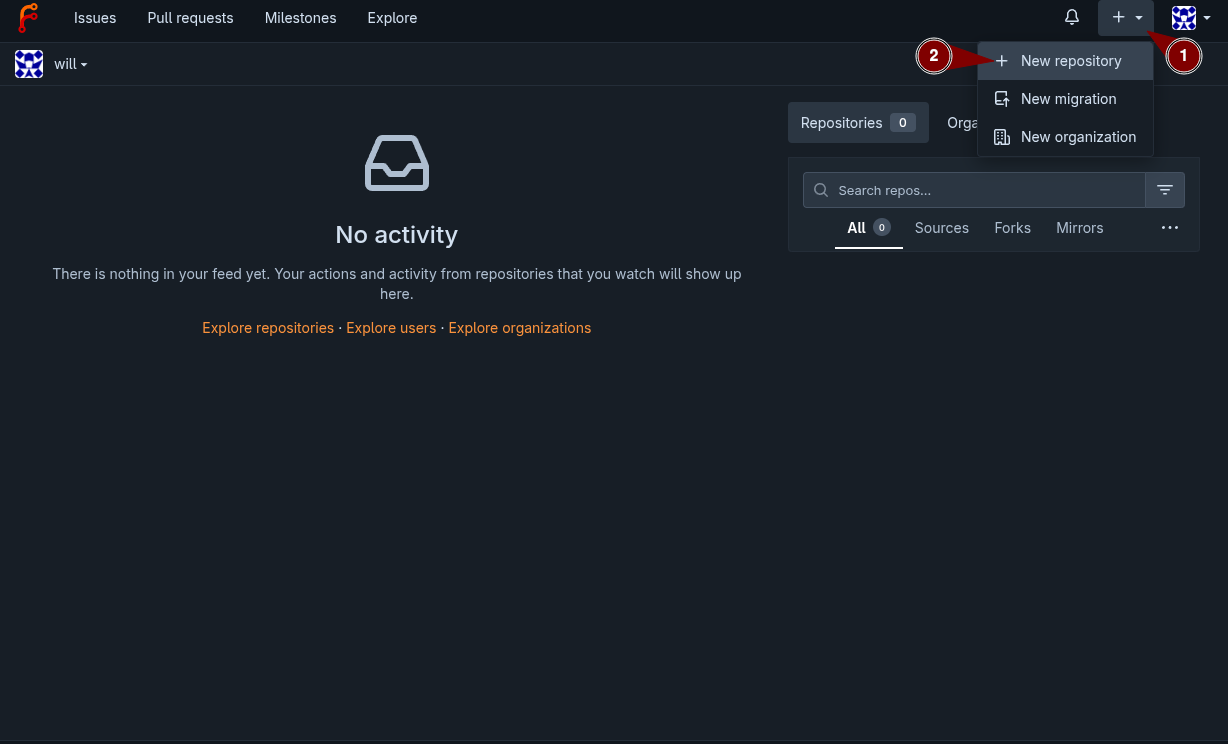This screenshot has width=1228, height=744.
Task: Select the Mirrors tab
Action: (x=1079, y=228)
